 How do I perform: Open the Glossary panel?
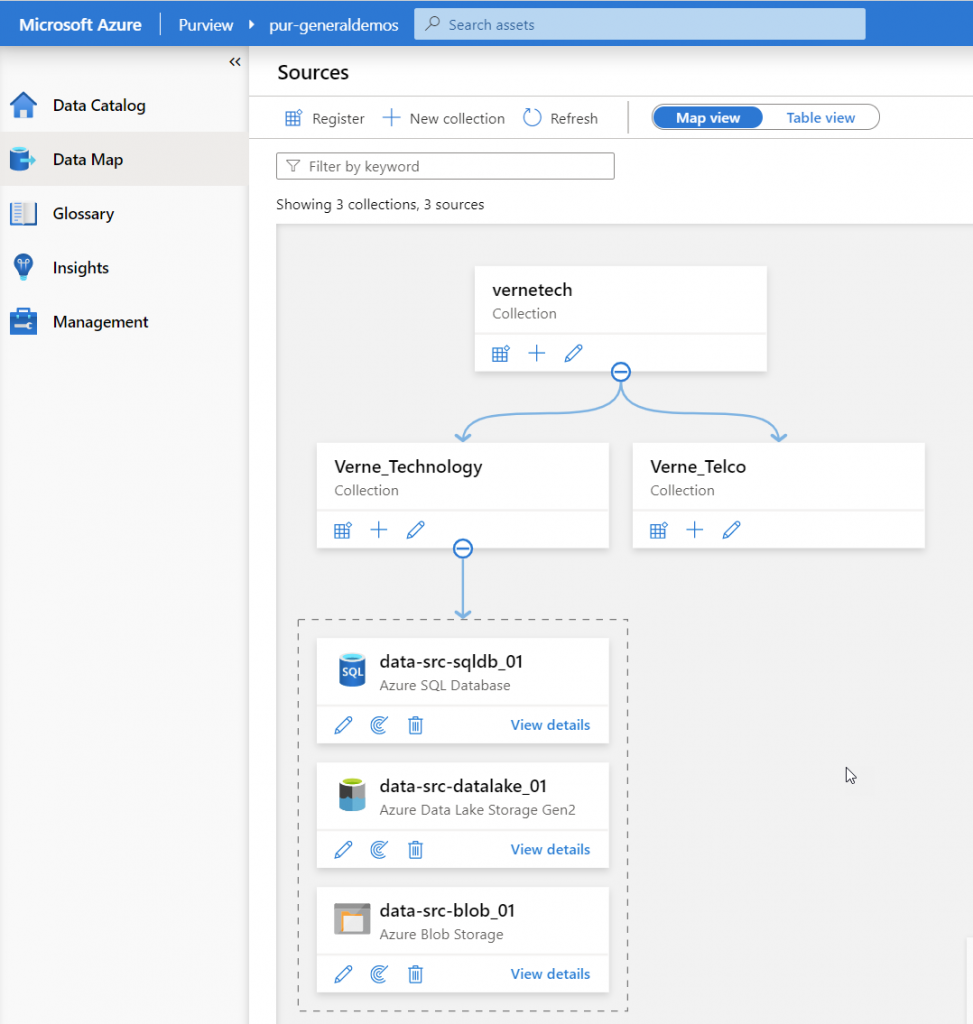coord(83,213)
